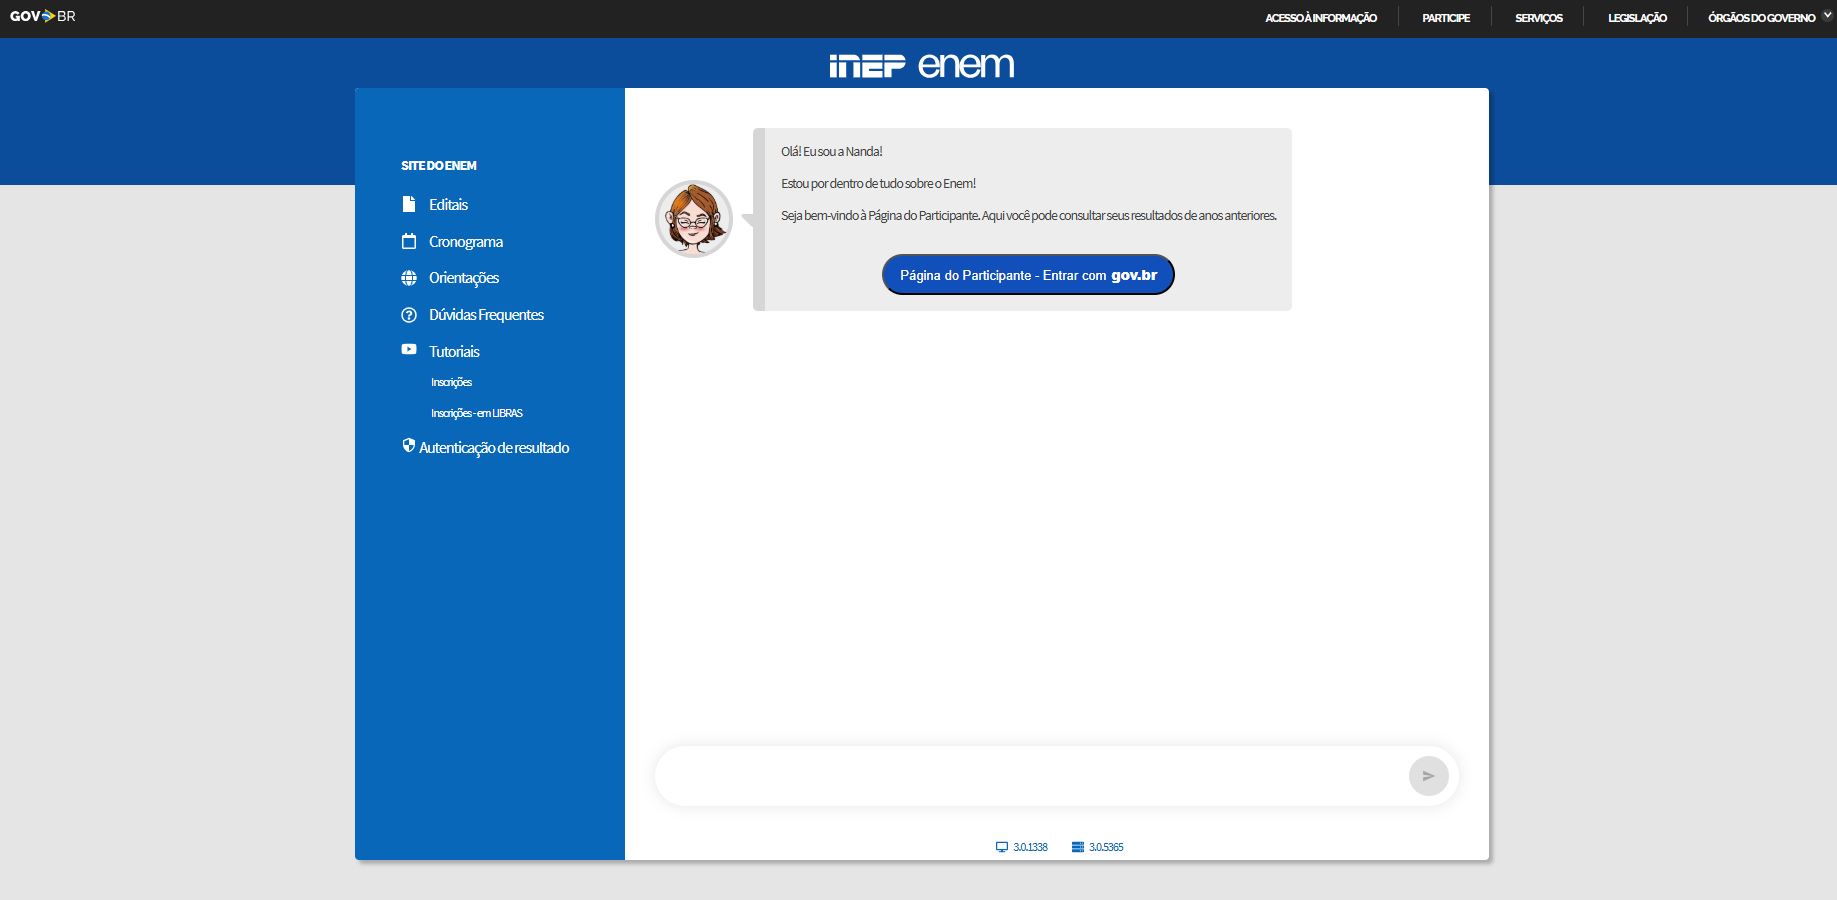1837x900 pixels.
Task: Click the server version icon
Action: [1078, 847]
